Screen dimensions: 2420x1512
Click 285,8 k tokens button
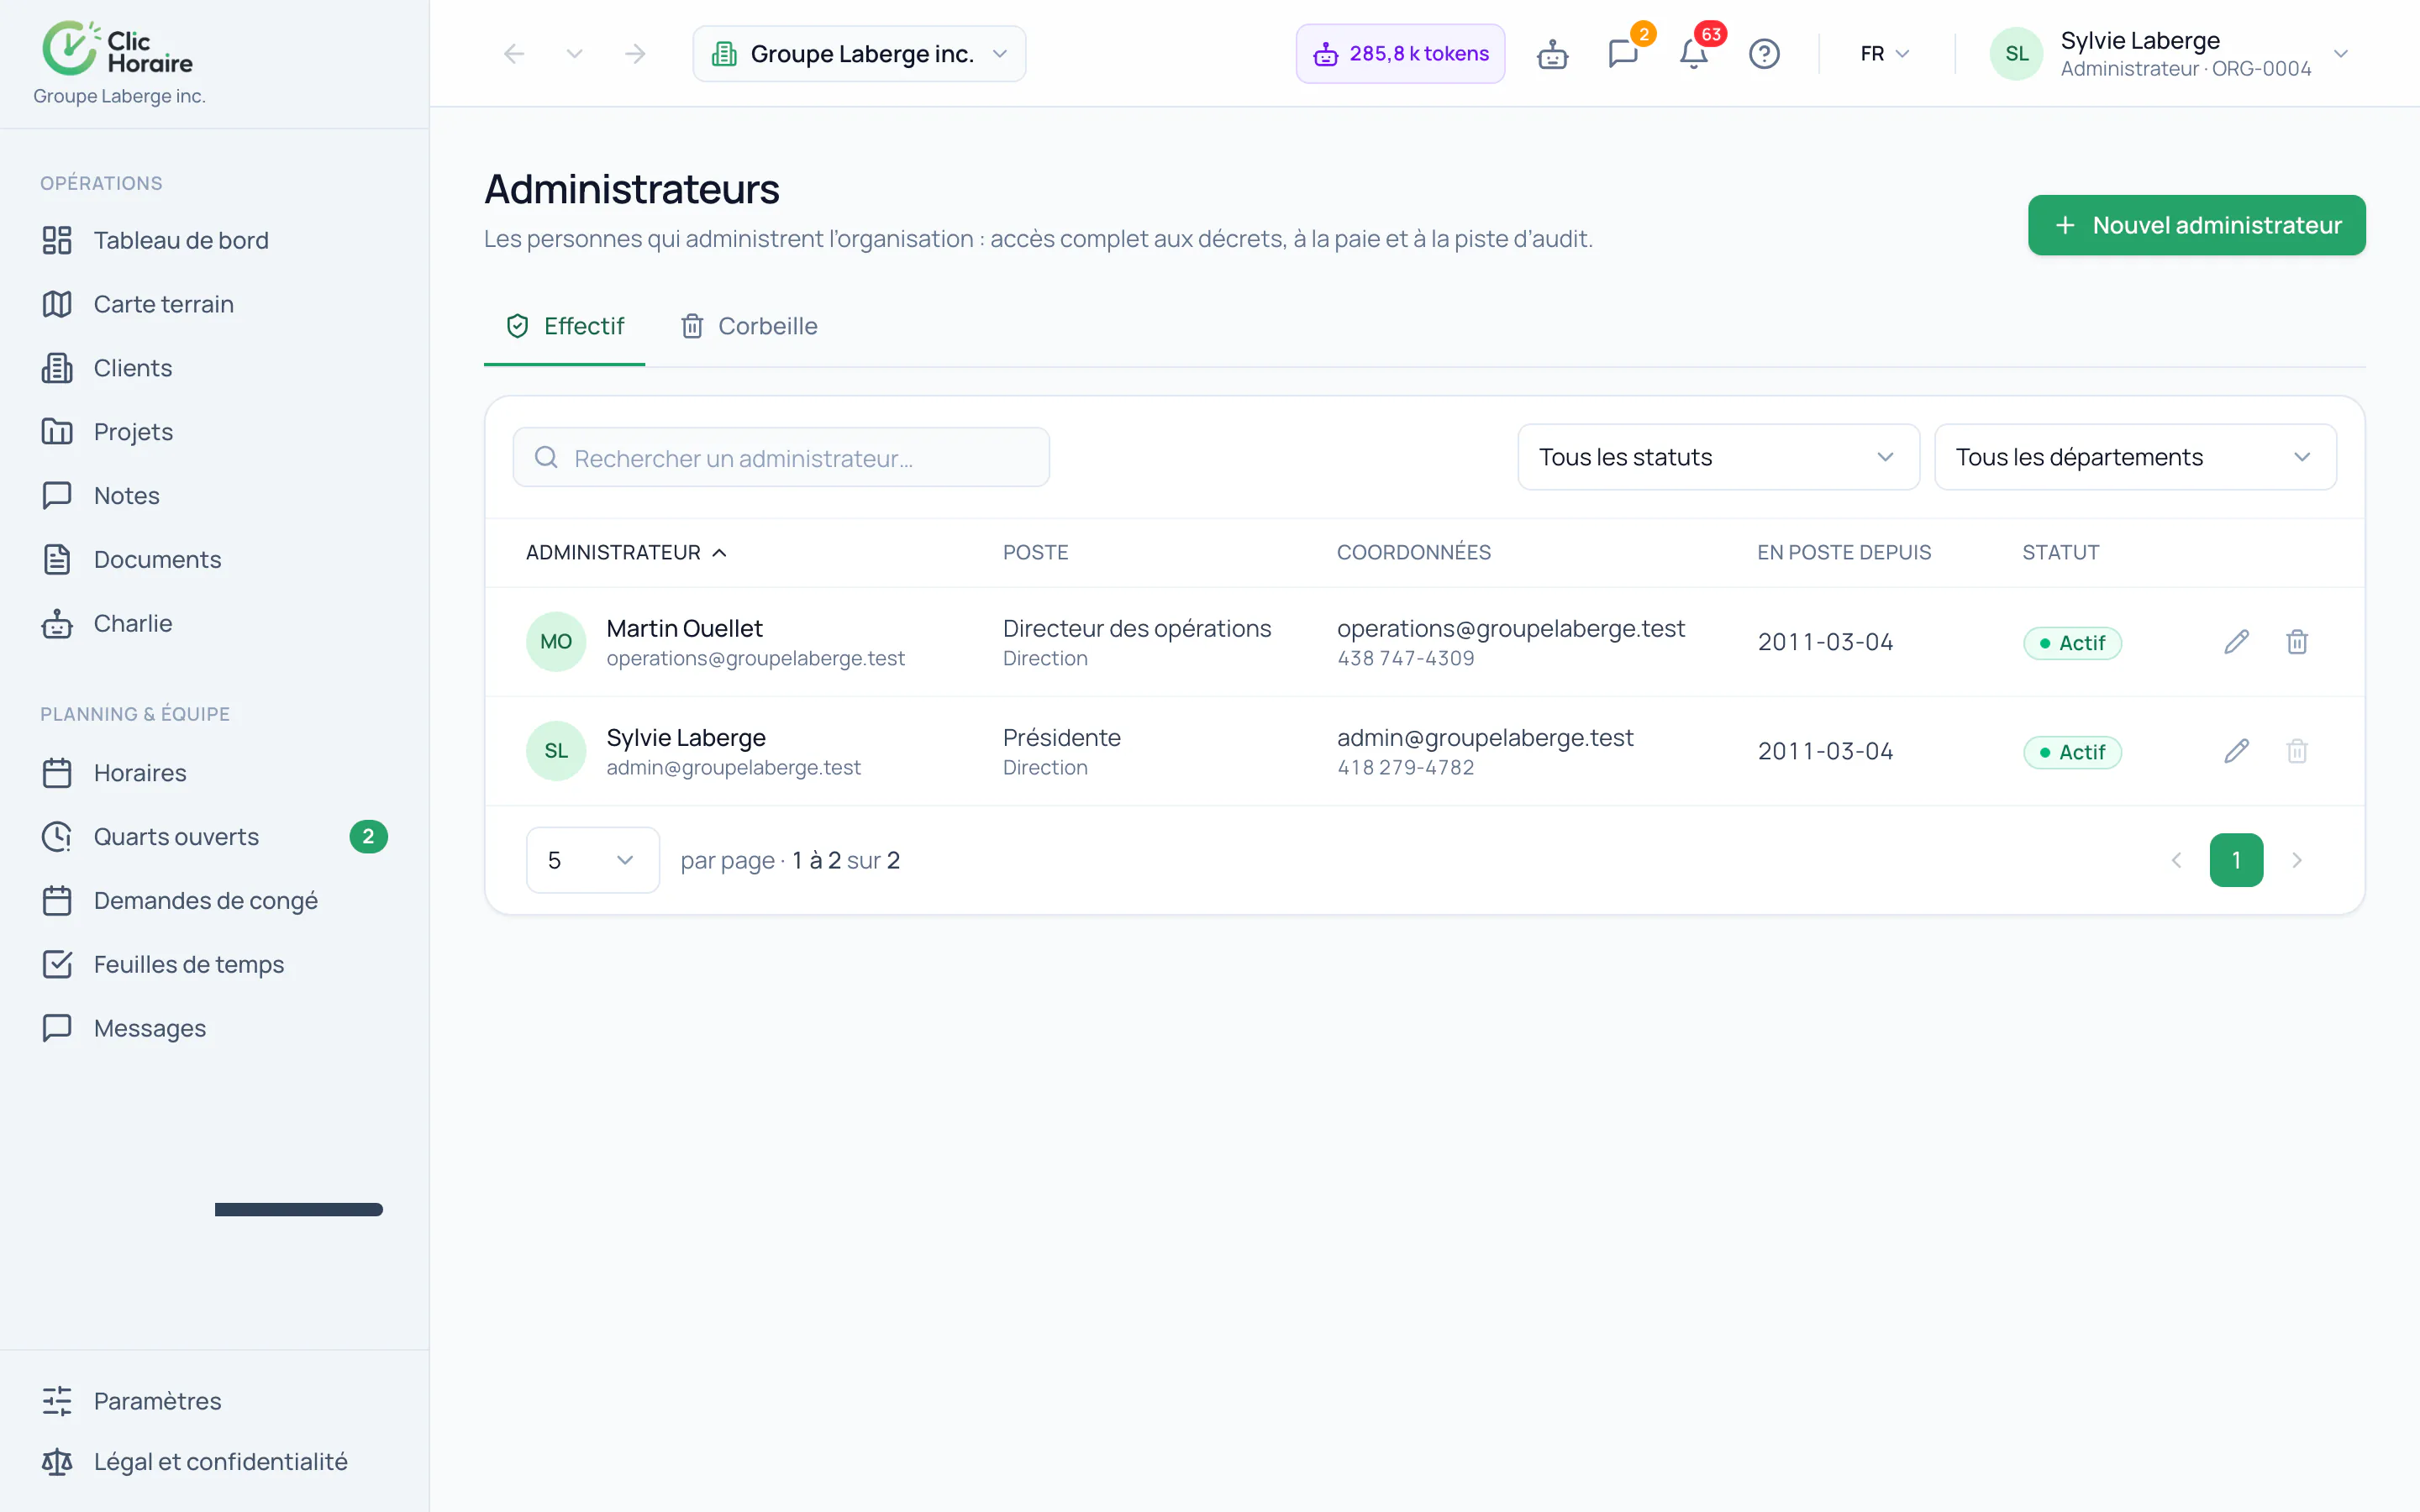pos(1400,54)
